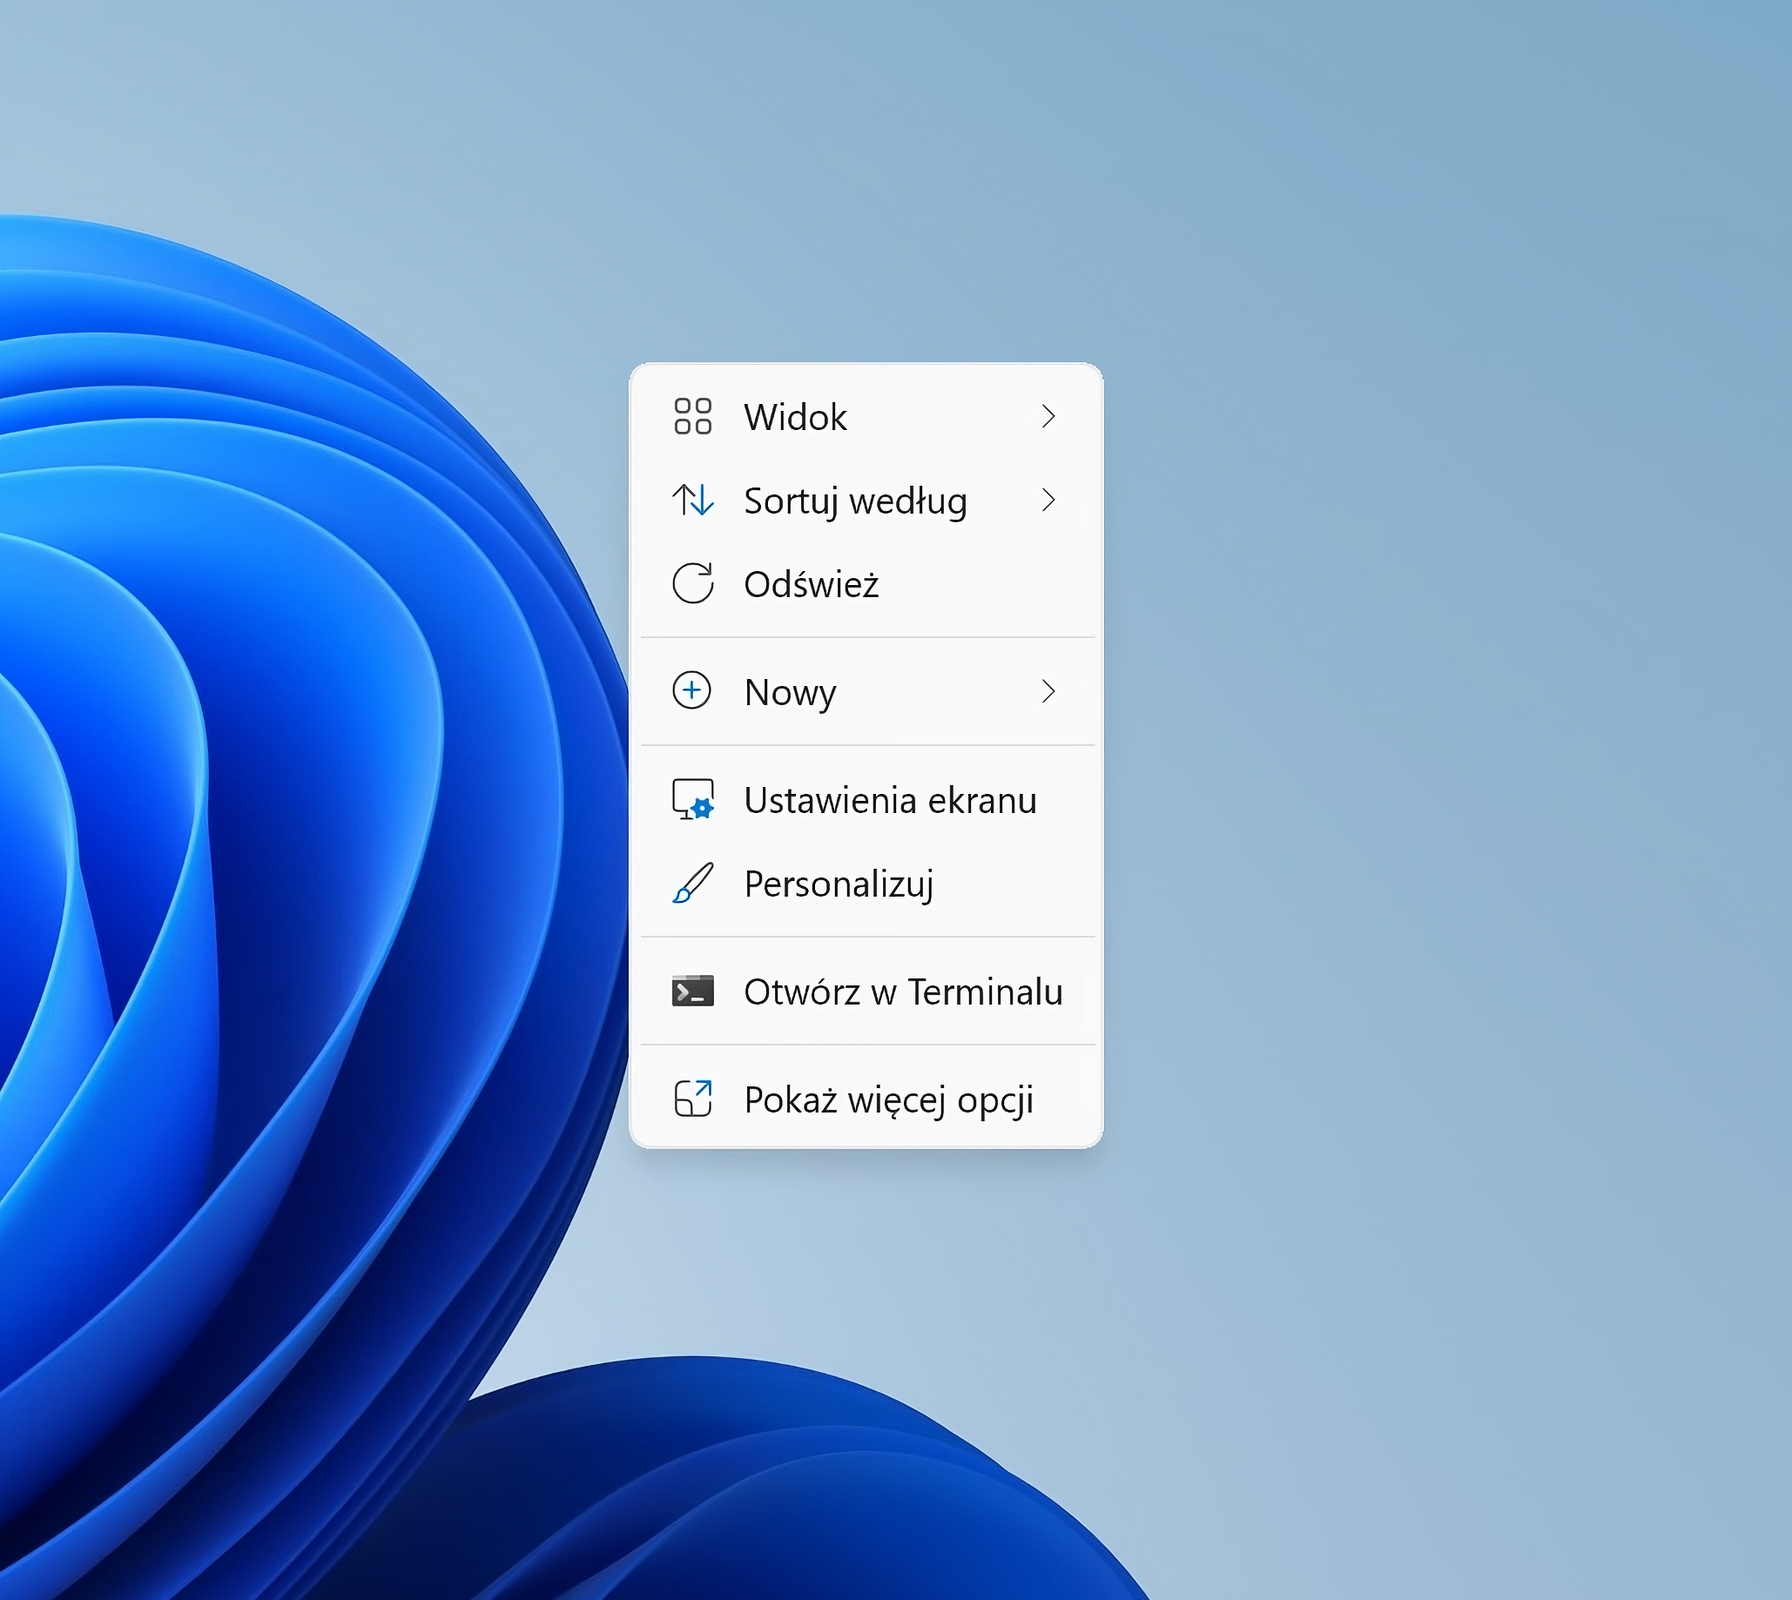This screenshot has height=1600, width=1792.
Task: Open Ustawienia ekranu
Action: pos(889,800)
